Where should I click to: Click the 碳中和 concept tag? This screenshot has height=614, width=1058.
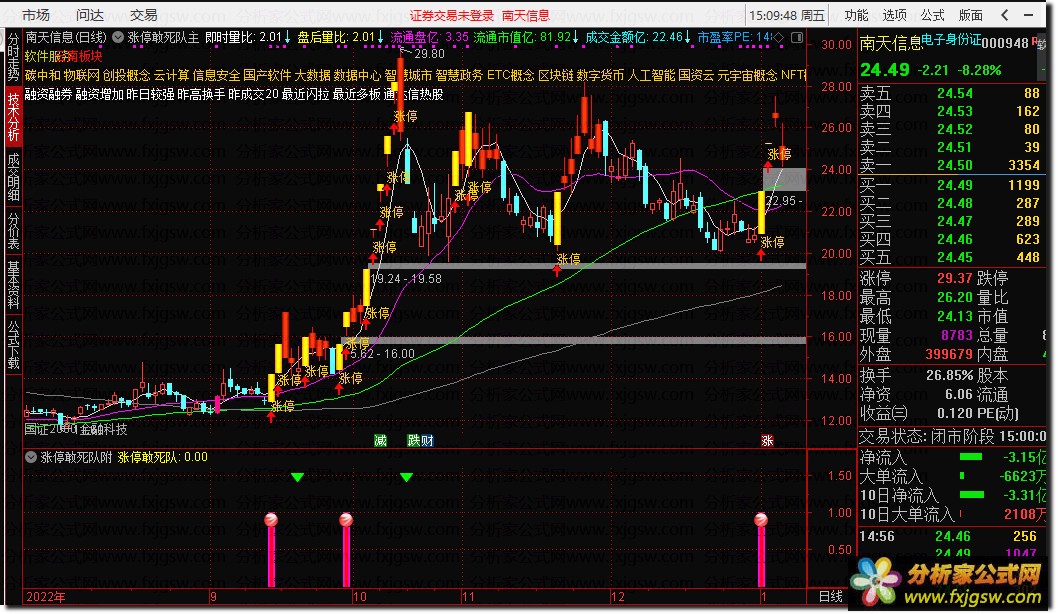point(43,76)
